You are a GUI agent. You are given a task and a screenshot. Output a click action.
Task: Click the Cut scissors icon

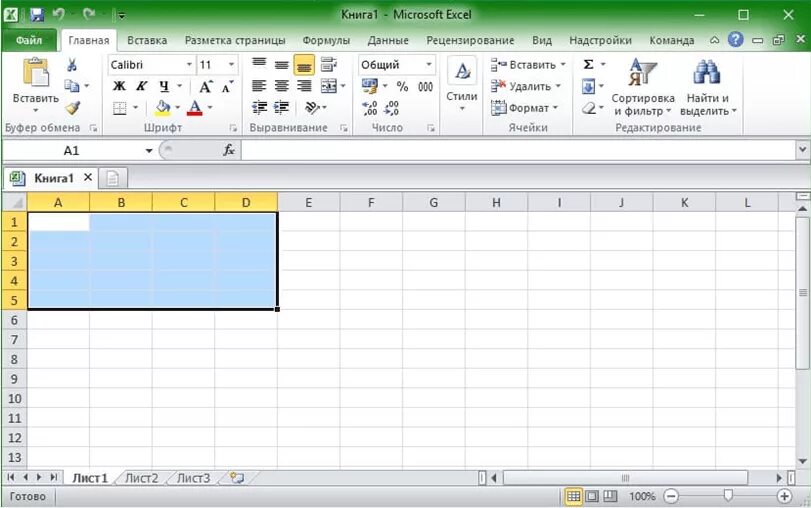pyautogui.click(x=72, y=65)
